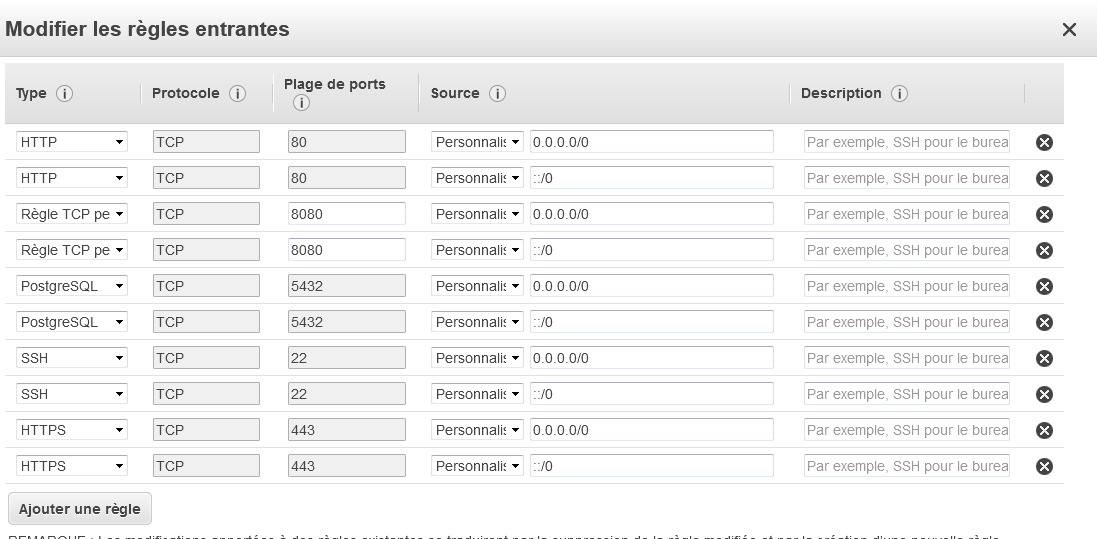Viewport: 1097px width, 539px height.
Task: Click the 5432 port field of PostgreSQL 0.0.0.0/0 rule
Action: pos(346,286)
